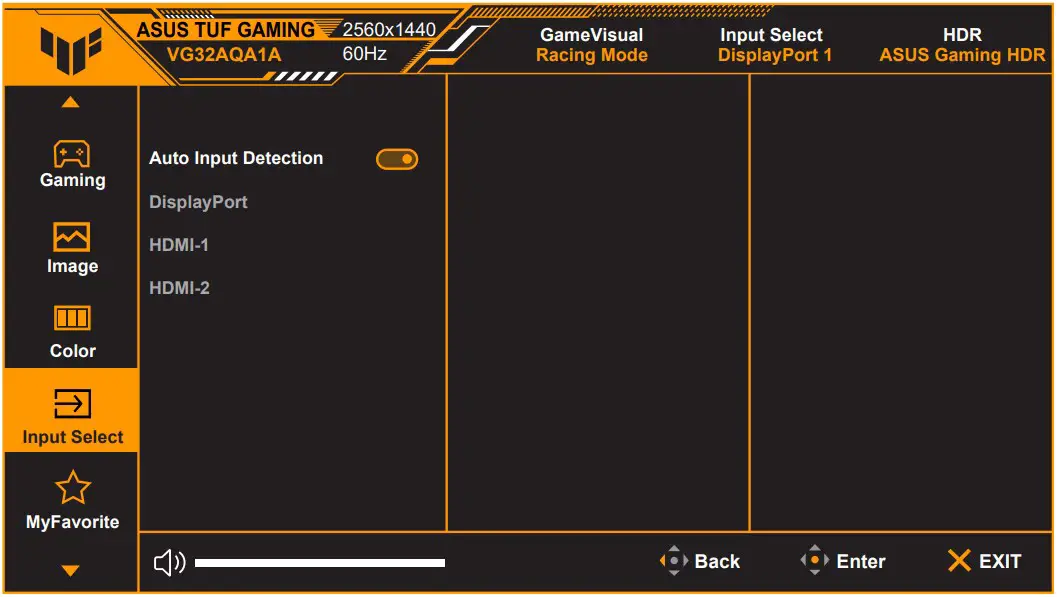Click the Back label
This screenshot has width=1057, height=597.
click(717, 561)
